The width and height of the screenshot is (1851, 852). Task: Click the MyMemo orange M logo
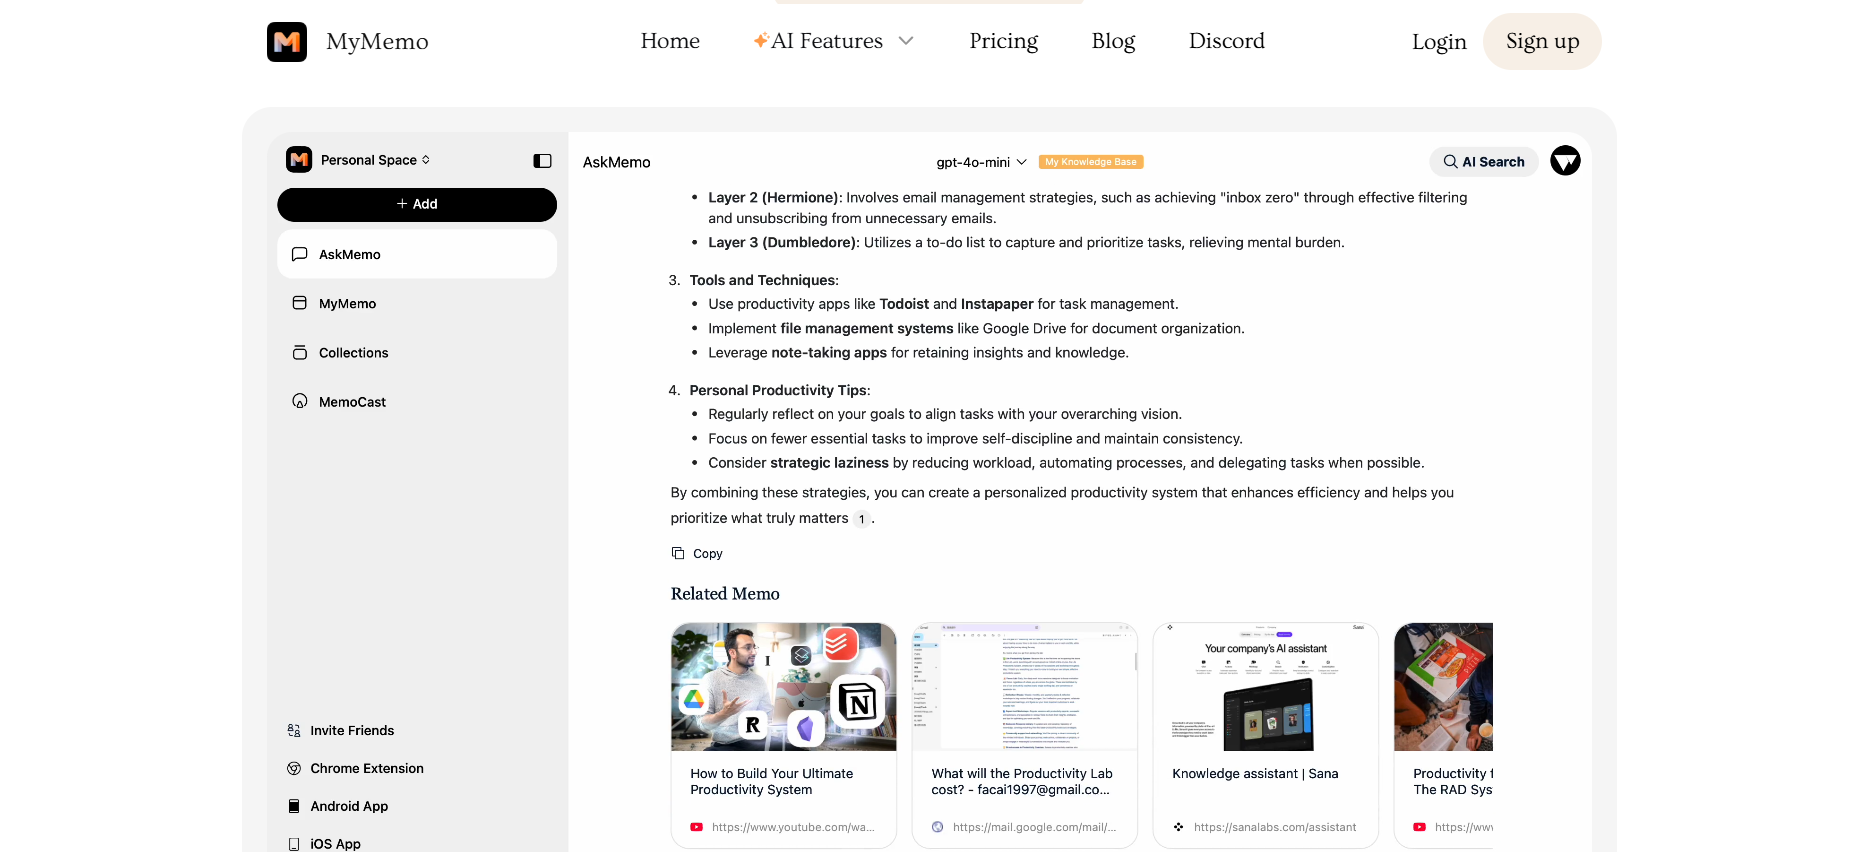pyautogui.click(x=287, y=42)
